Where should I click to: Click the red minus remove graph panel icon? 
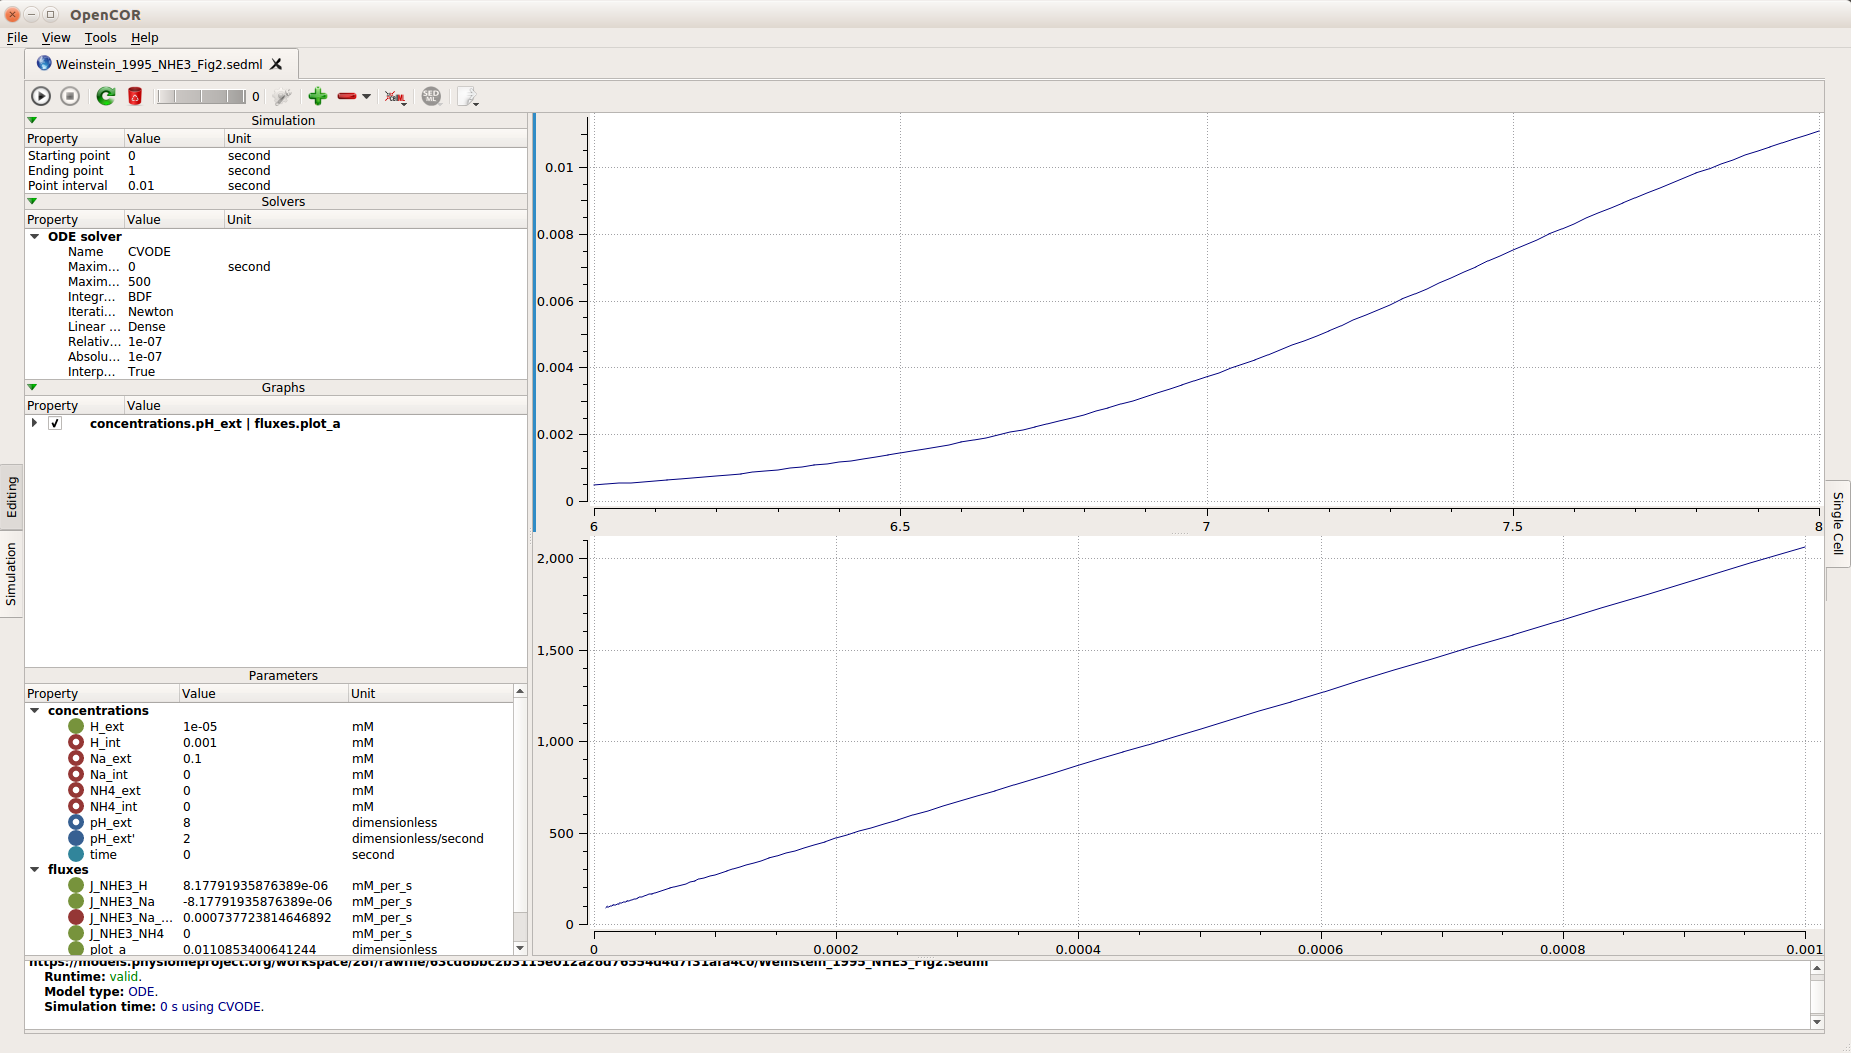pyautogui.click(x=347, y=96)
